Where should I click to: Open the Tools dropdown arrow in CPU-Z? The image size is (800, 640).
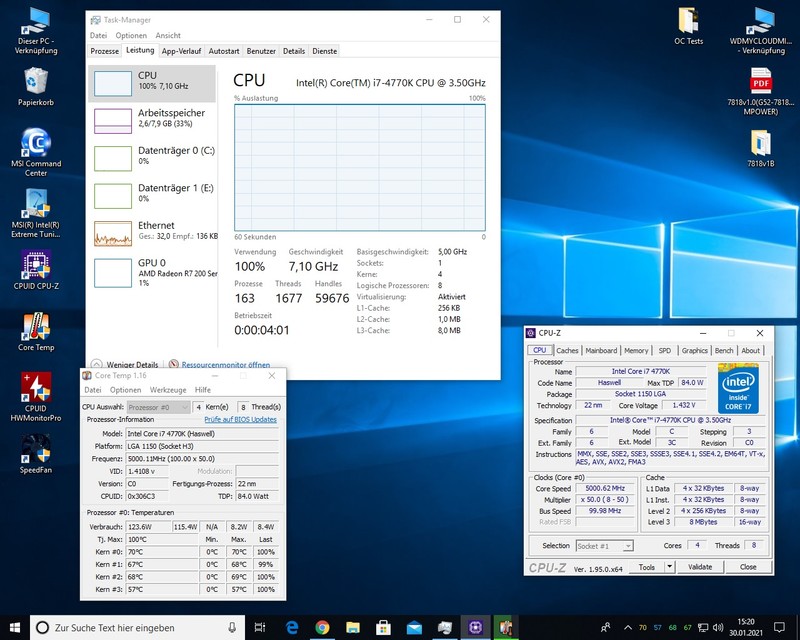coord(669,567)
